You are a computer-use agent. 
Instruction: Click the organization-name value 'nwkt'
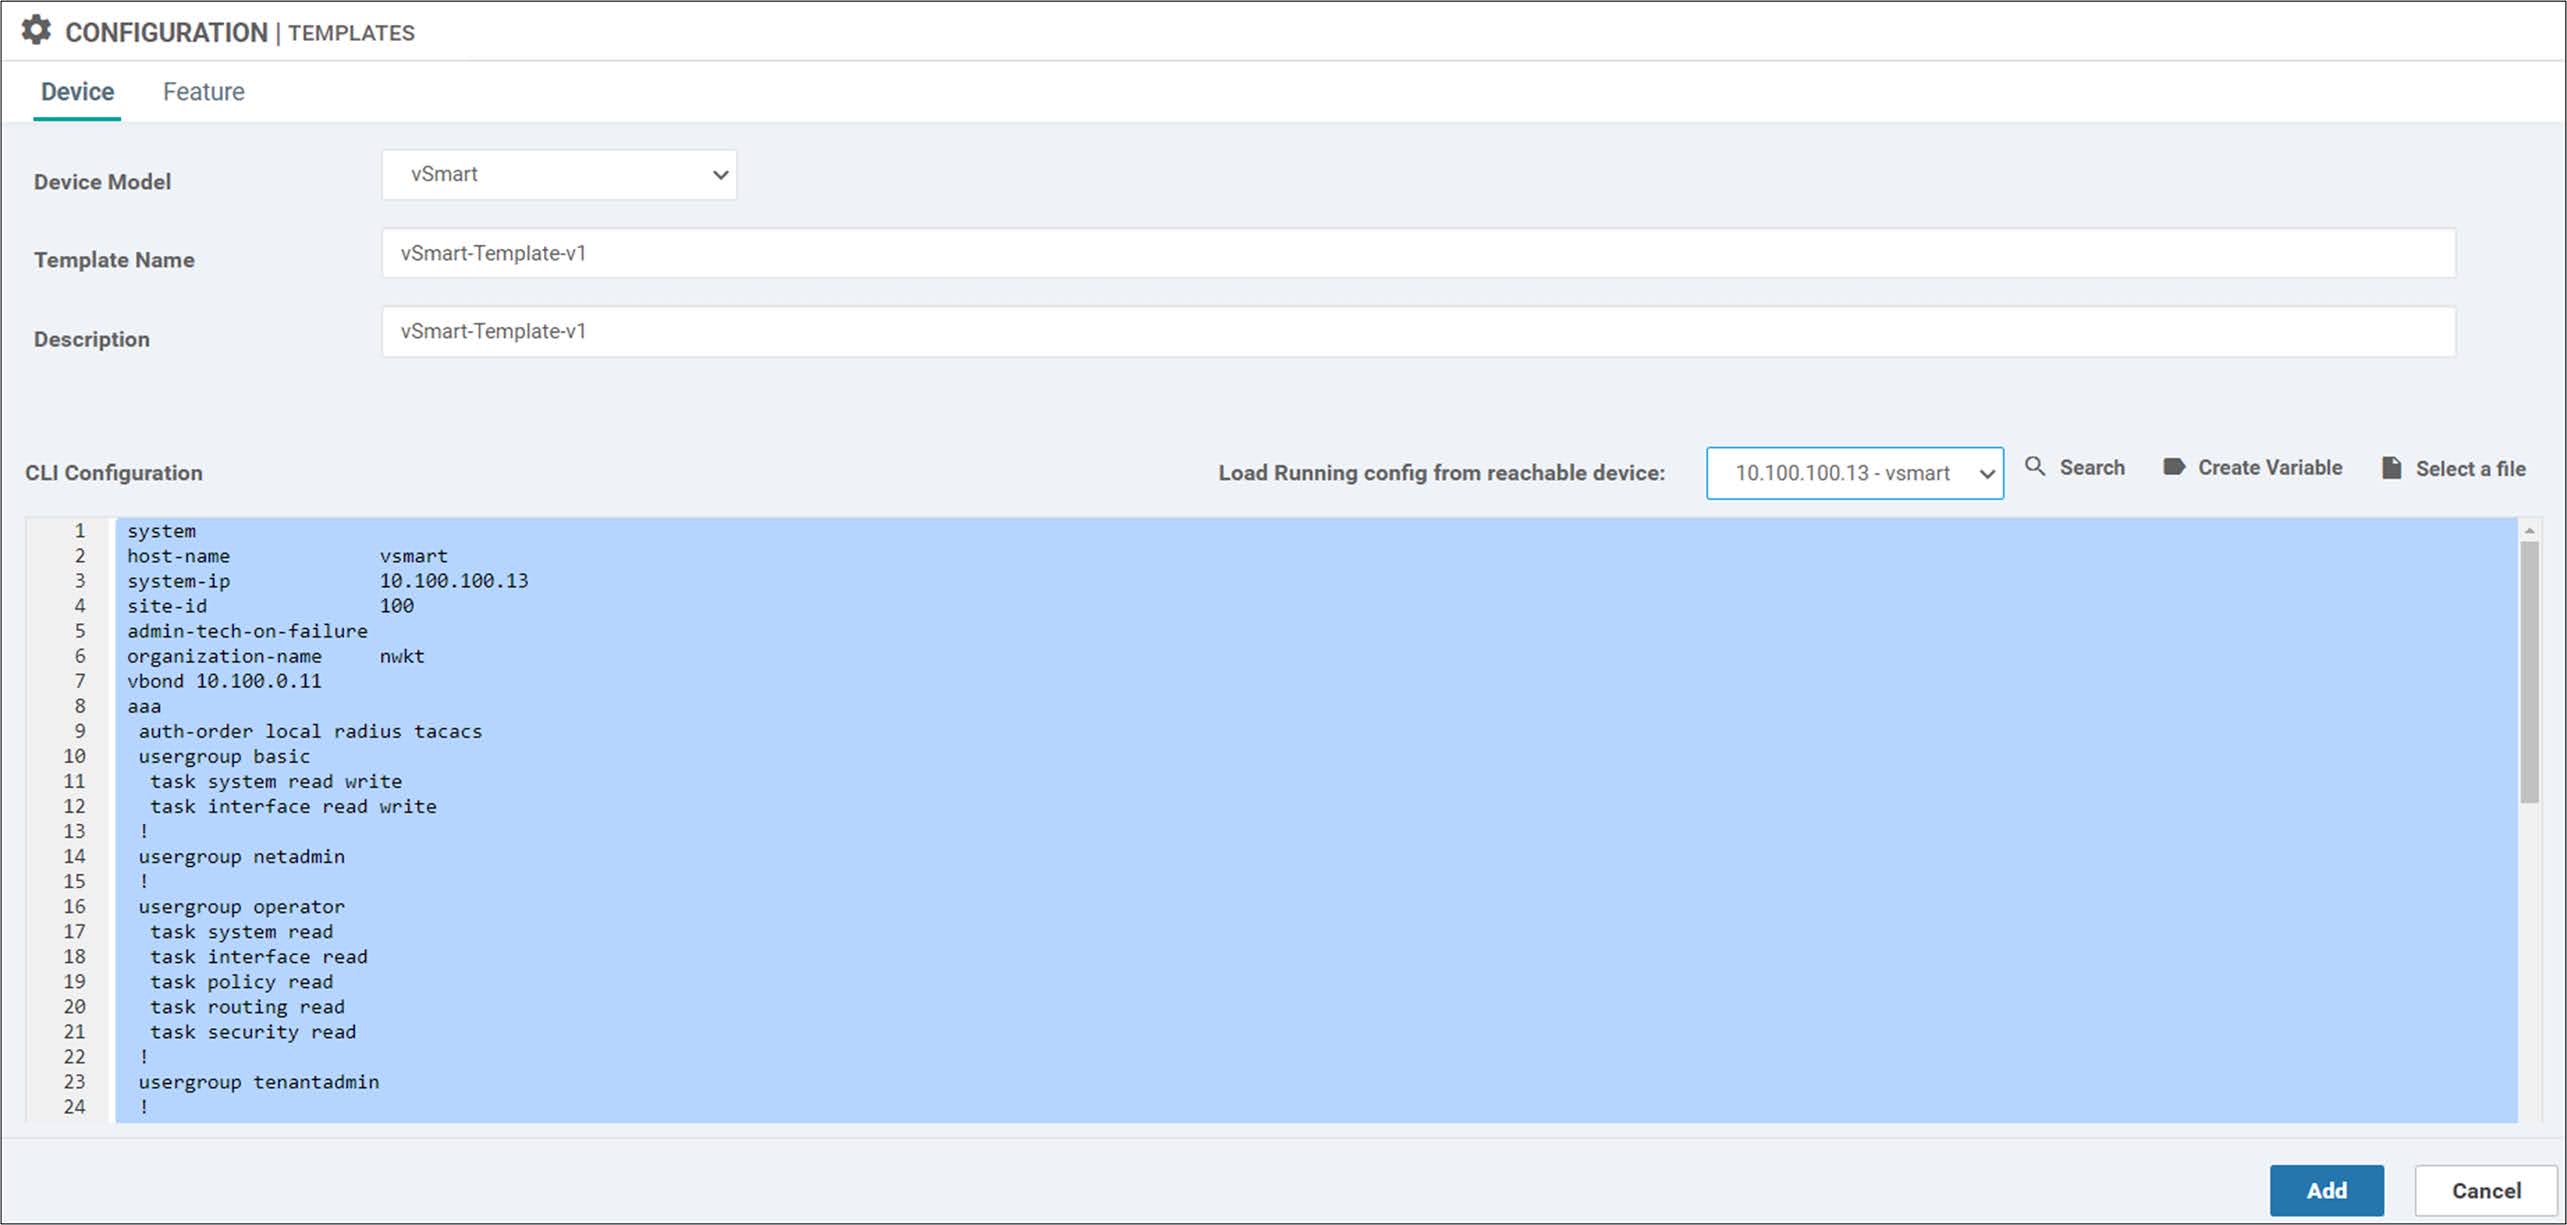point(402,656)
